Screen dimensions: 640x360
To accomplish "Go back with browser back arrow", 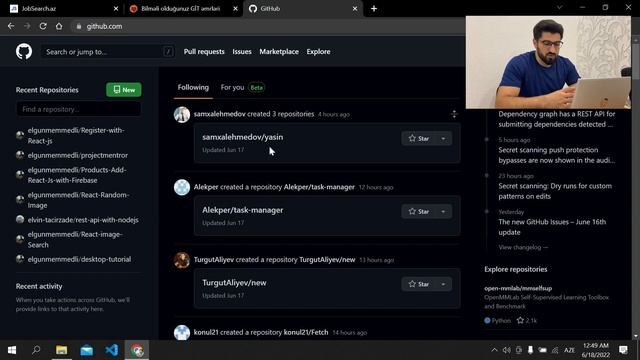I will (x=11, y=26).
